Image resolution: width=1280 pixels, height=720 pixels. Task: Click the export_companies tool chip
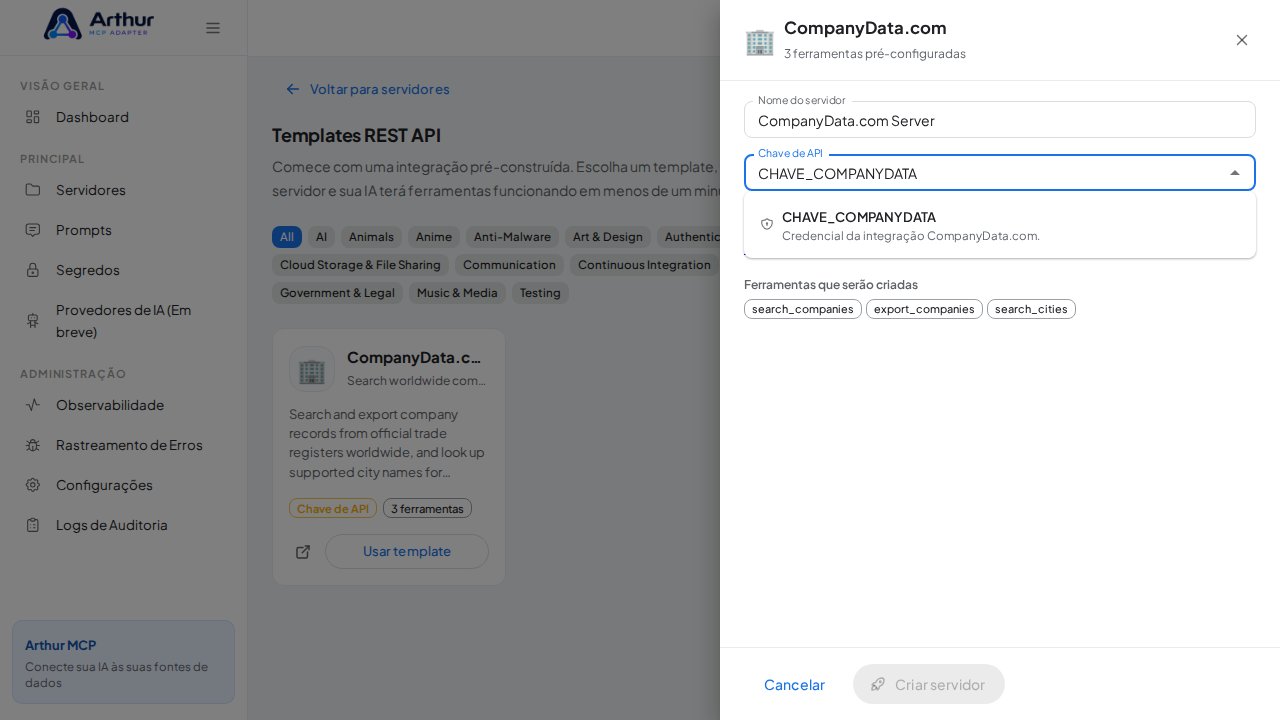[x=924, y=309]
